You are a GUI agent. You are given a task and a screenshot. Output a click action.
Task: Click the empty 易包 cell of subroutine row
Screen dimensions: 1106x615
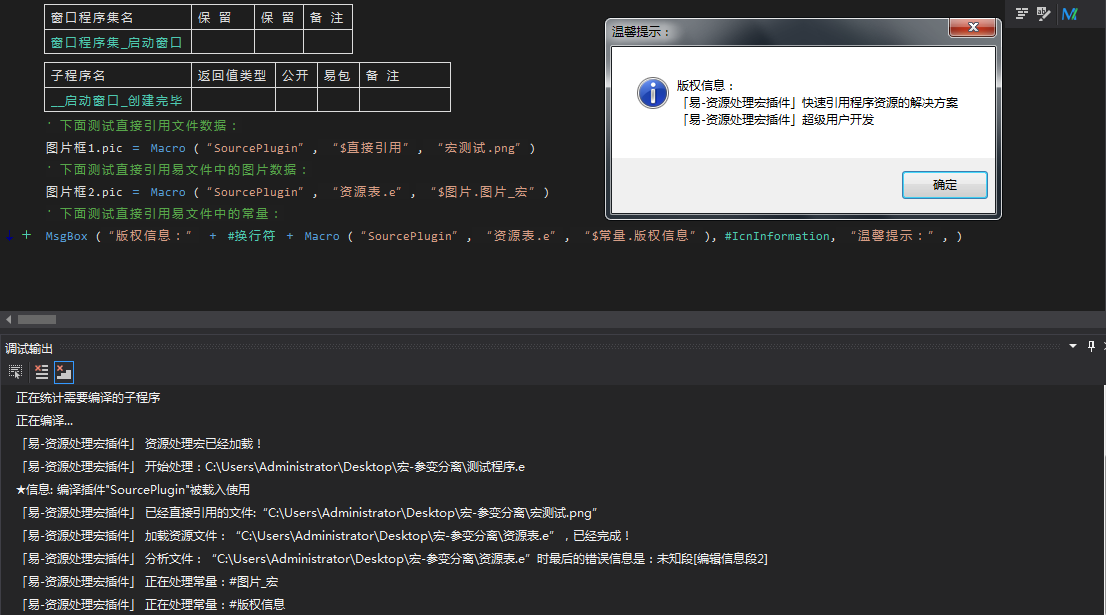(x=339, y=100)
